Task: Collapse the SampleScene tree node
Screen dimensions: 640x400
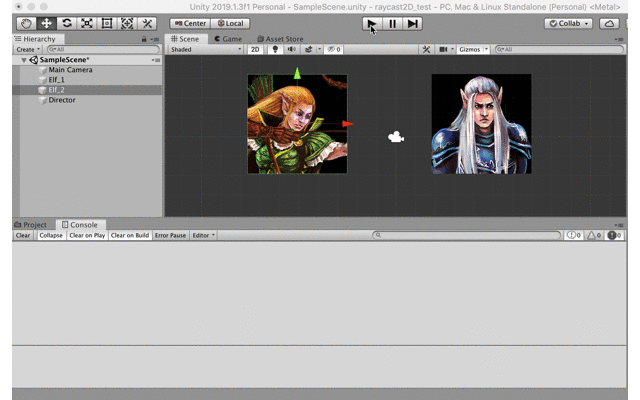Action: pyautogui.click(x=23, y=60)
